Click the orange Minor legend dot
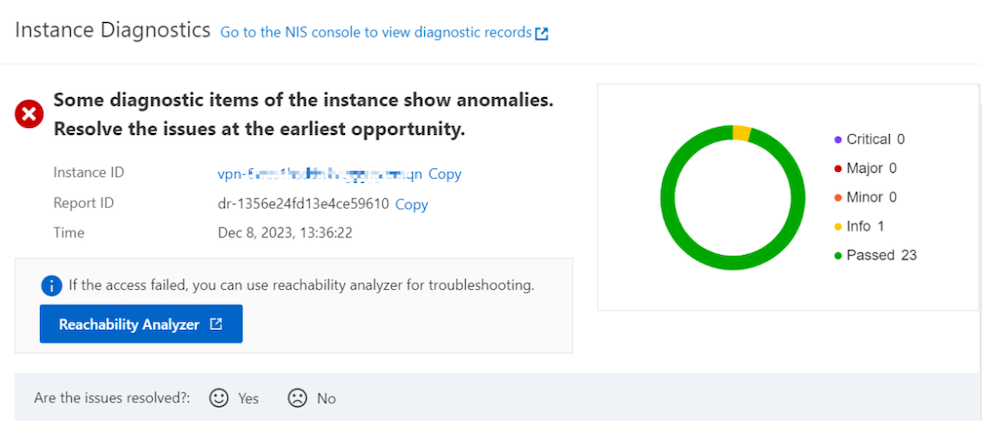The image size is (1000, 436). [837, 198]
